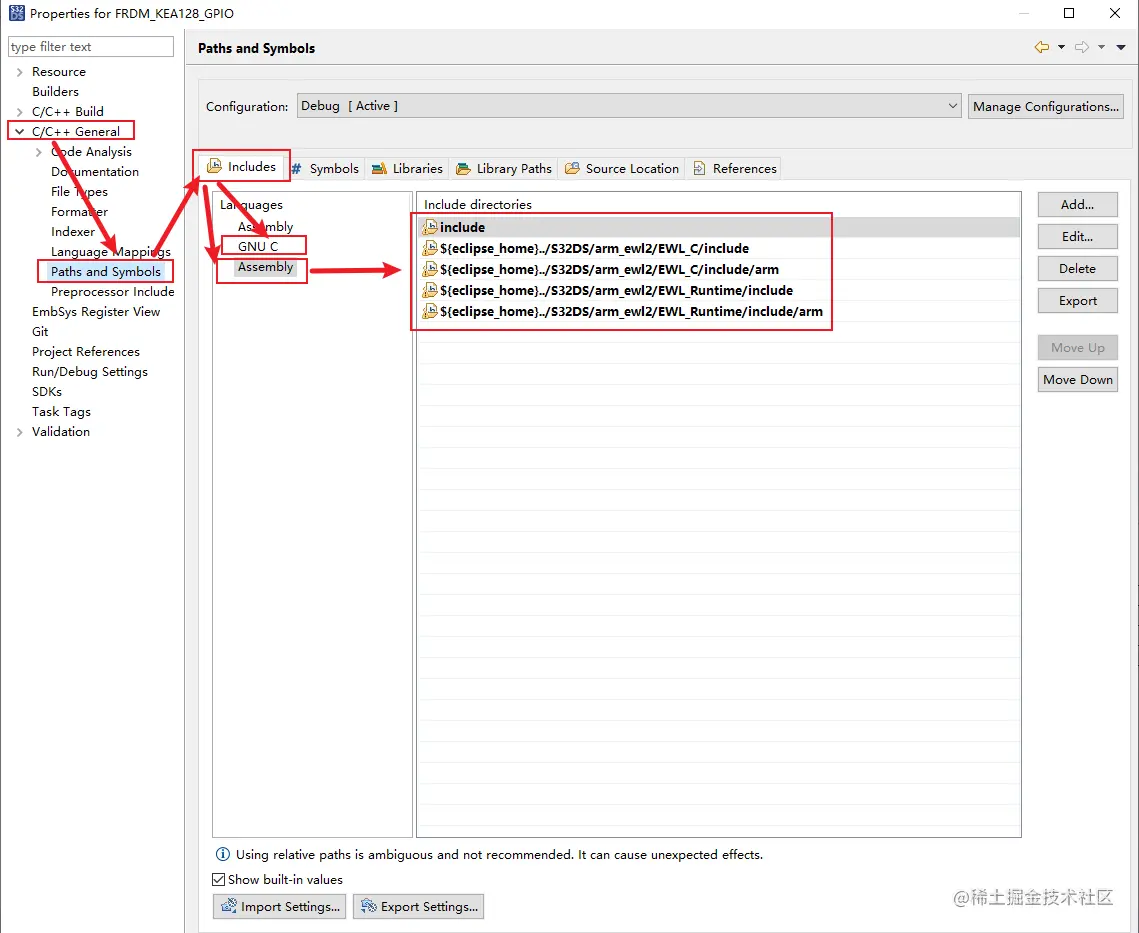Click the Libraries tab icon
Viewport: 1139px width, 933px height.
pyautogui.click(x=379, y=169)
